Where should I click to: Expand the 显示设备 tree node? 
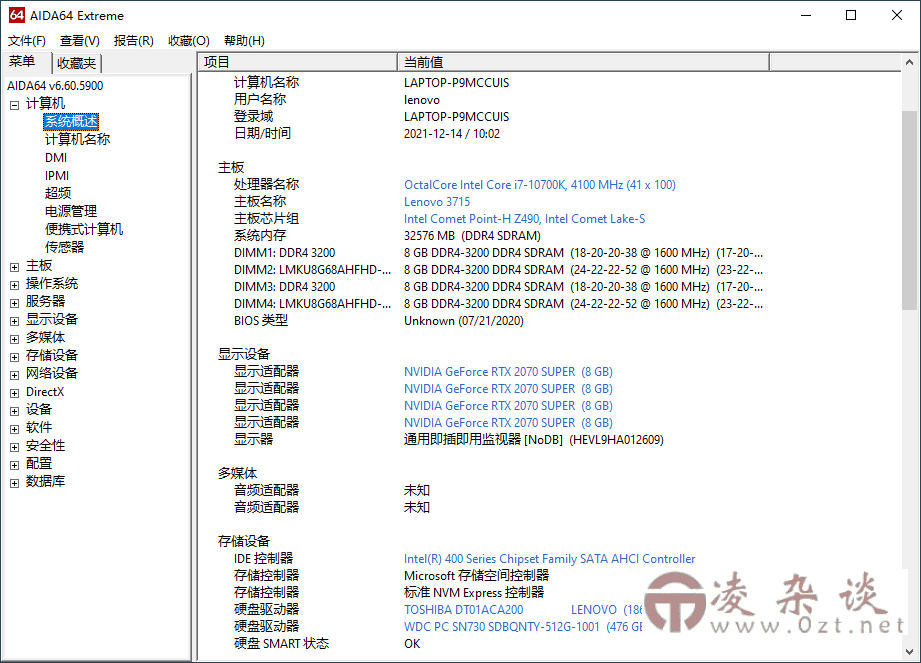click(15, 321)
